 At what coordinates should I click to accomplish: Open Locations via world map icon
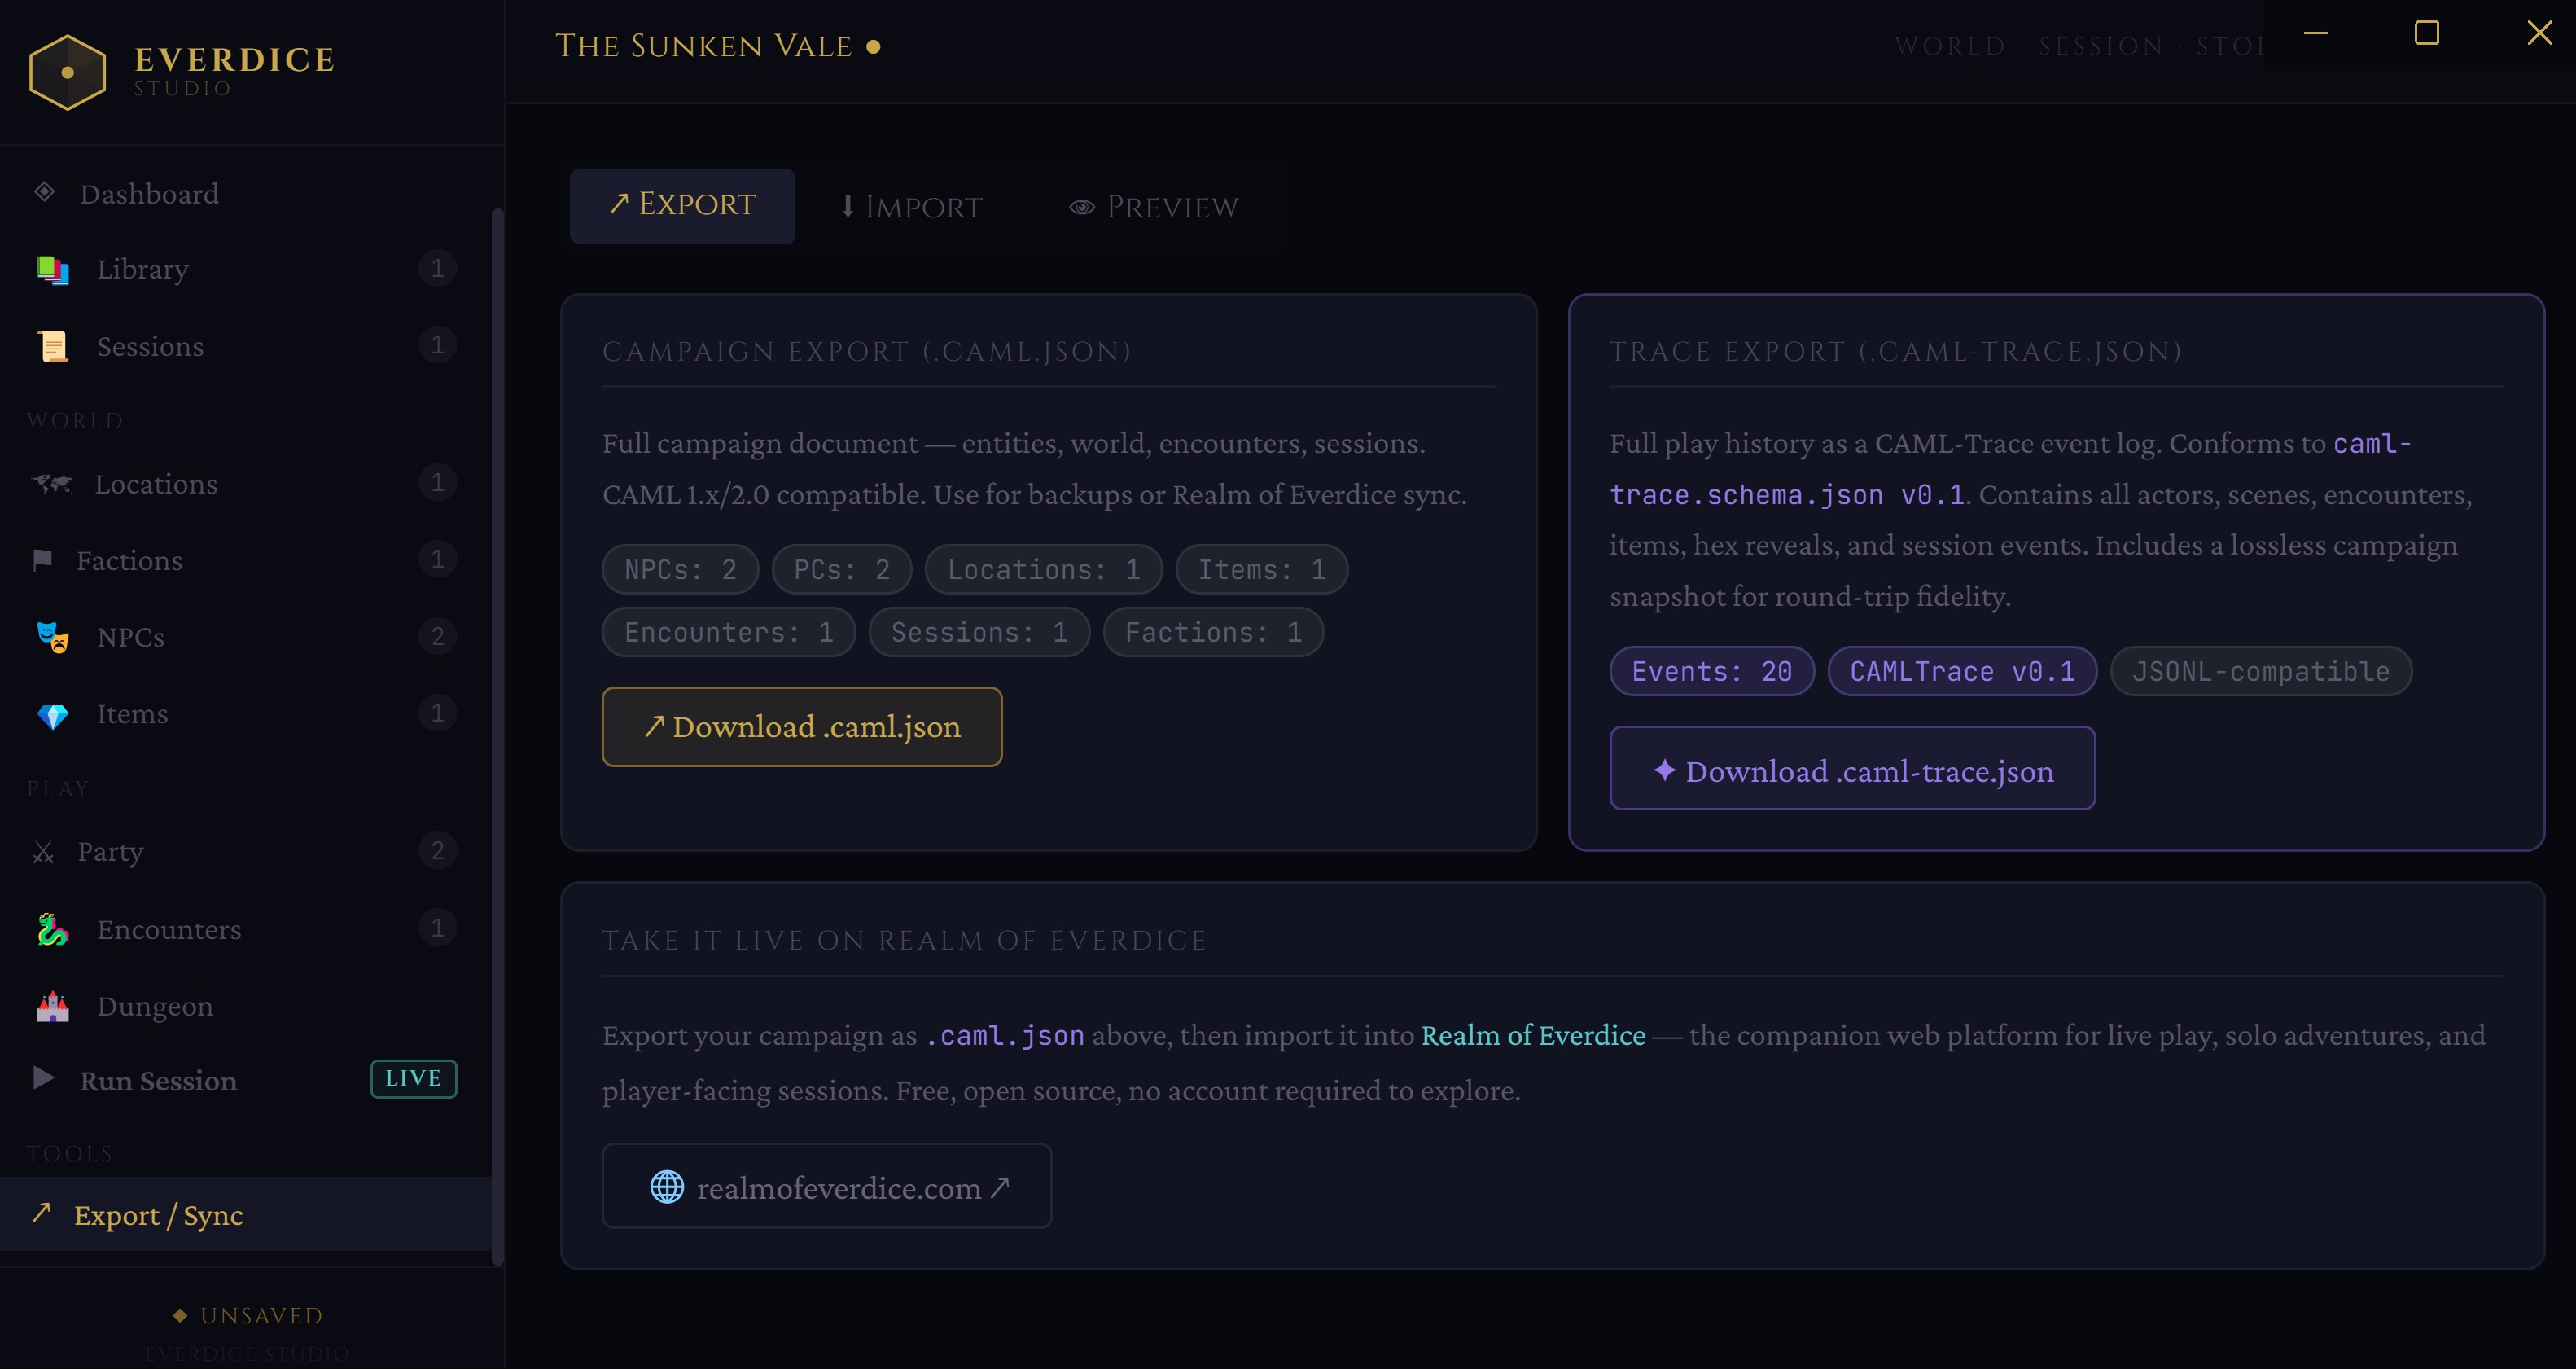tap(51, 484)
